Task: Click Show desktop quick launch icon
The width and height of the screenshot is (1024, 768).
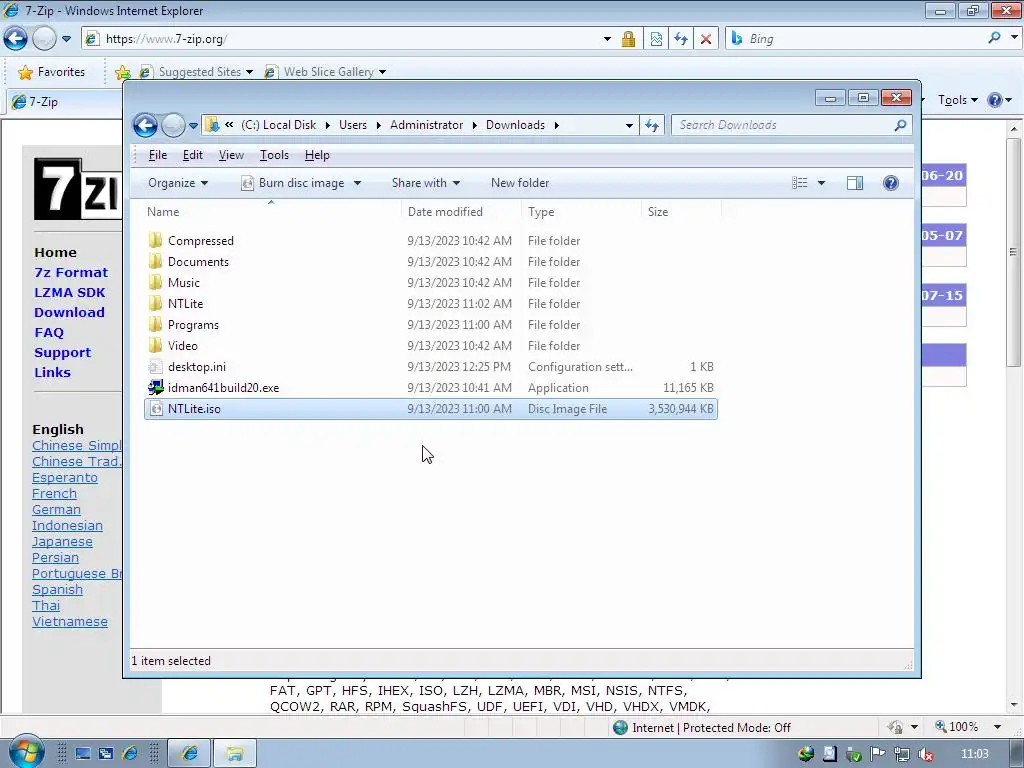Action: tap(83, 754)
